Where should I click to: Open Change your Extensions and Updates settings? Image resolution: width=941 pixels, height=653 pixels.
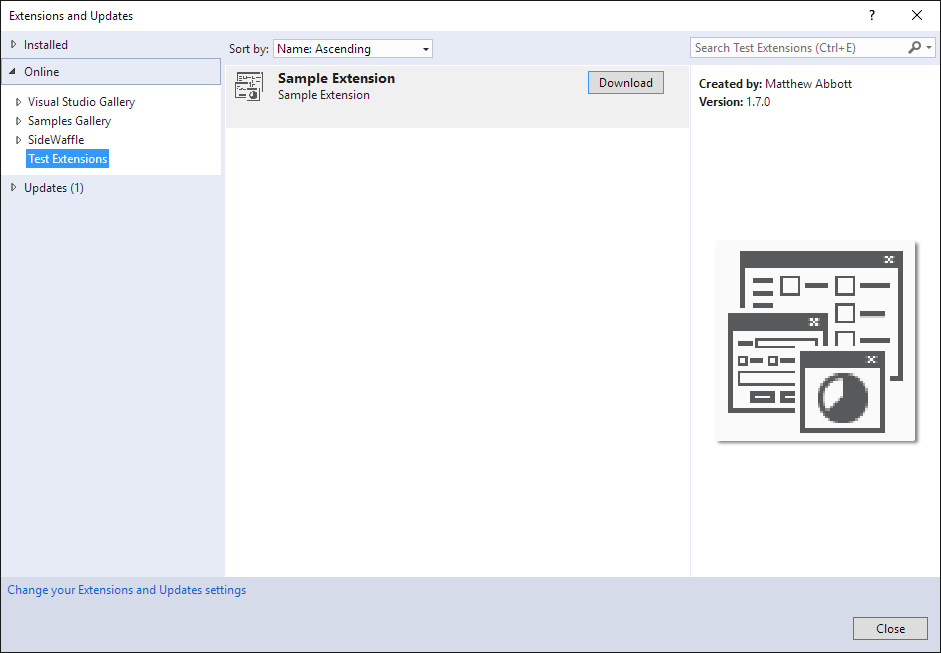[x=127, y=590]
